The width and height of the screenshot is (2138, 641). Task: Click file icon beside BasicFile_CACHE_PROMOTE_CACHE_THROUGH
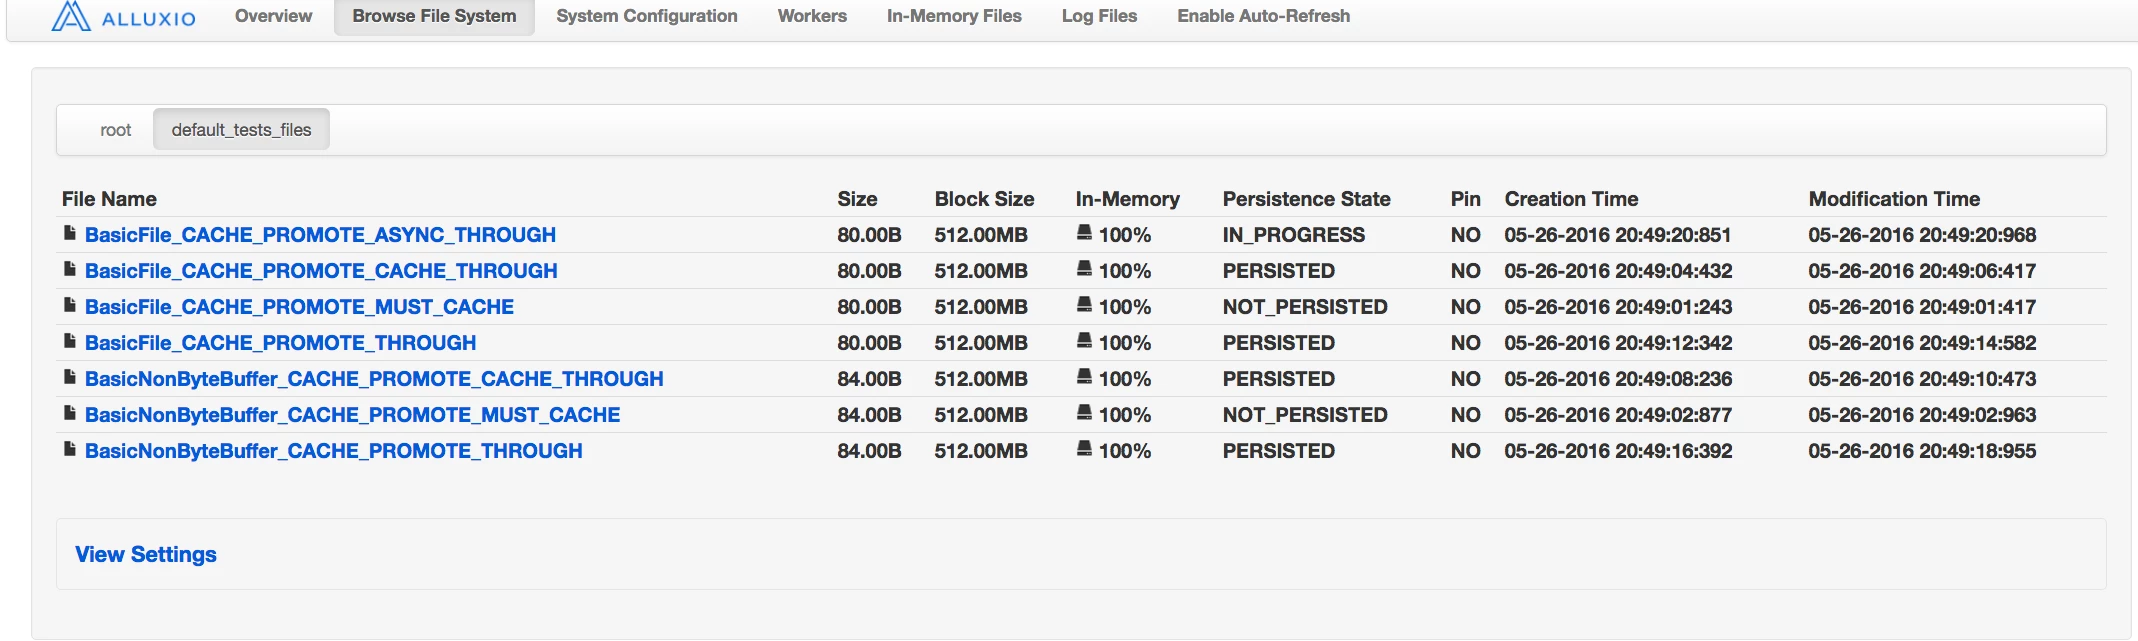pyautogui.click(x=70, y=269)
